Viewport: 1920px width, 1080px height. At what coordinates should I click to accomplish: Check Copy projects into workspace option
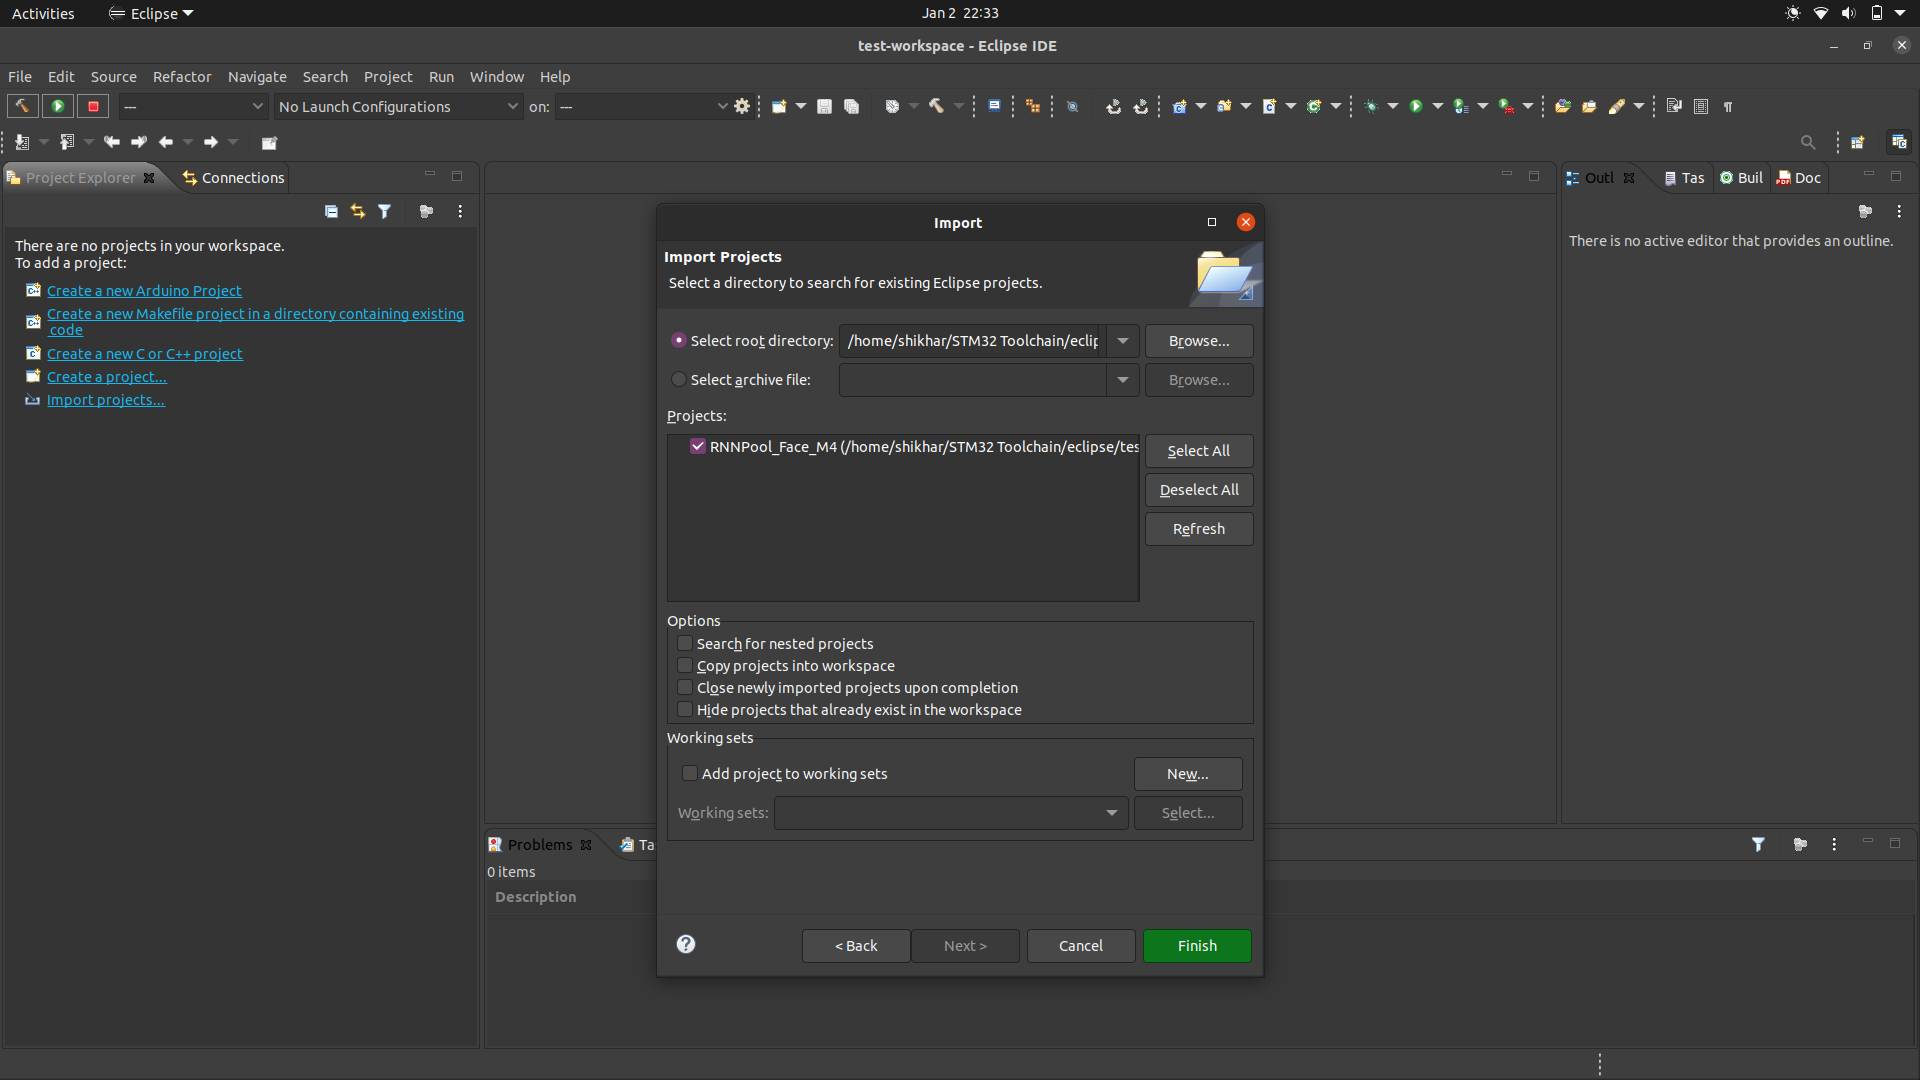[685, 665]
